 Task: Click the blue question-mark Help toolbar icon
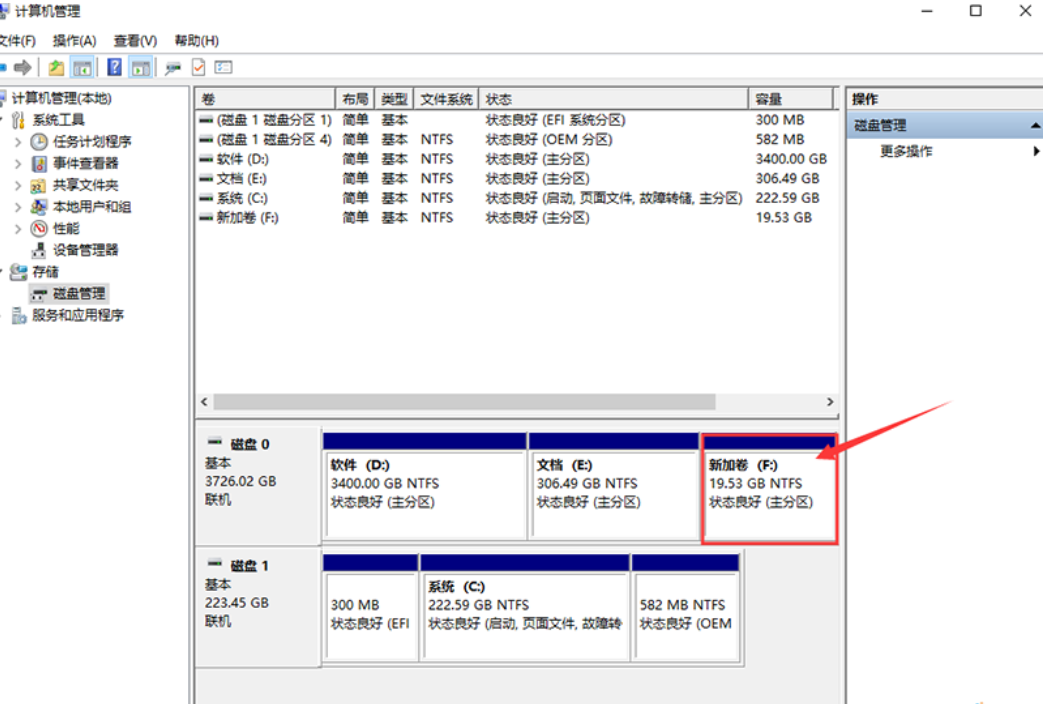[x=115, y=67]
